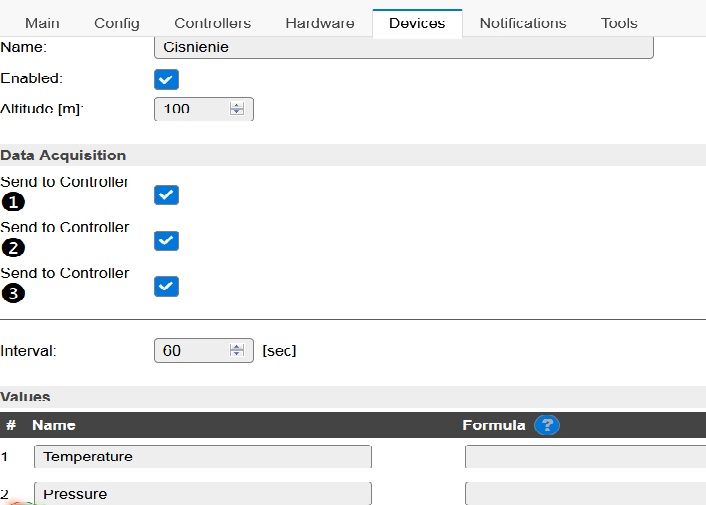Viewport: 706px width, 505px height.
Task: Toggle the Enabled checkbox
Action: pos(166,79)
